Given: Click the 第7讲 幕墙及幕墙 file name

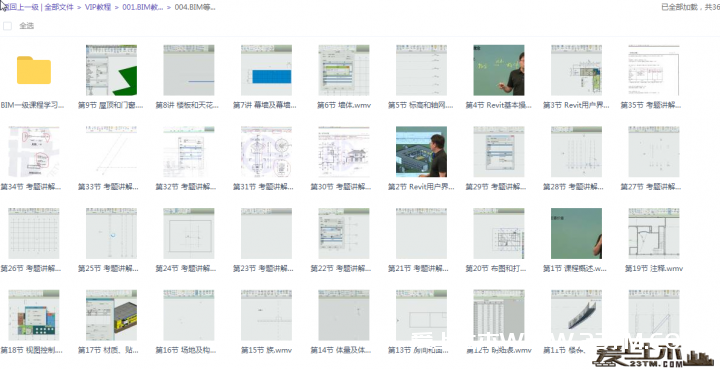Looking at the screenshot, I should coord(265,105).
